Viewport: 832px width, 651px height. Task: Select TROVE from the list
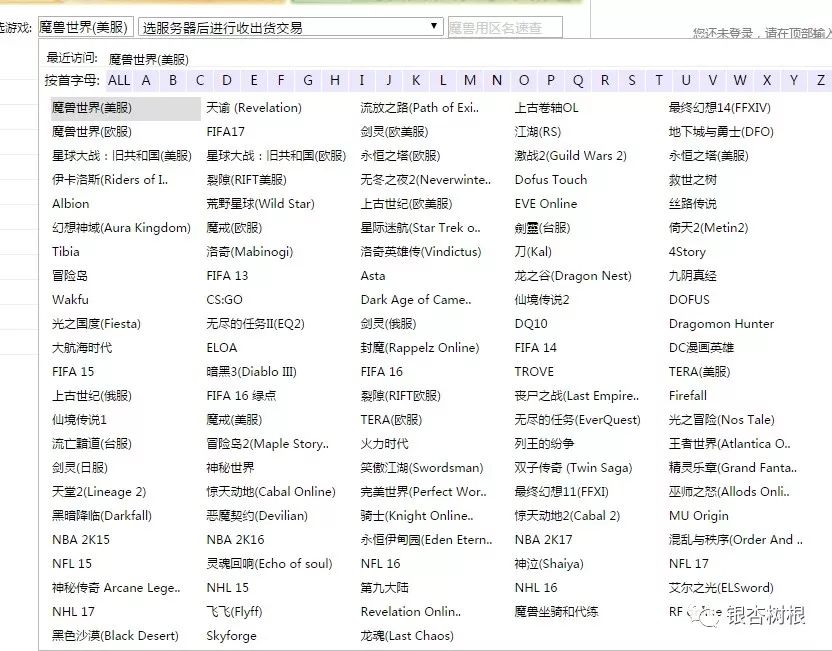click(x=534, y=371)
